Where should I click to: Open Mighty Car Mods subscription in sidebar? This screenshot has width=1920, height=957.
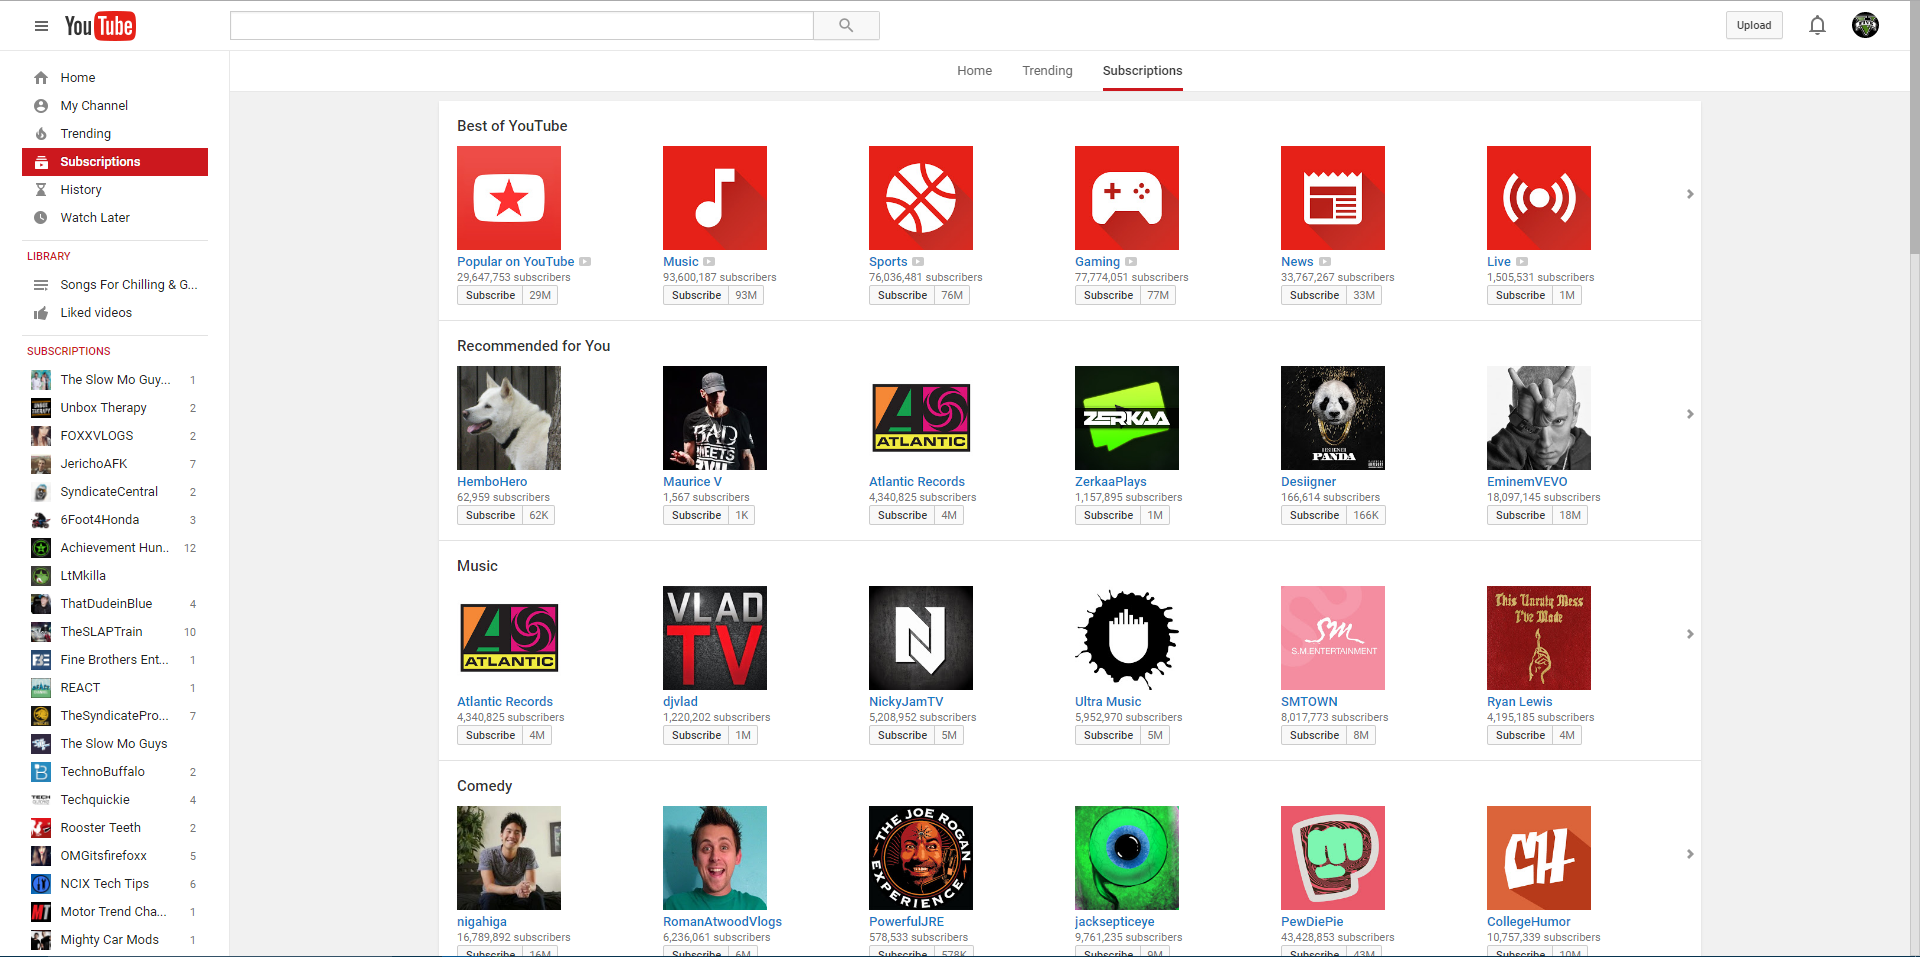115,940
